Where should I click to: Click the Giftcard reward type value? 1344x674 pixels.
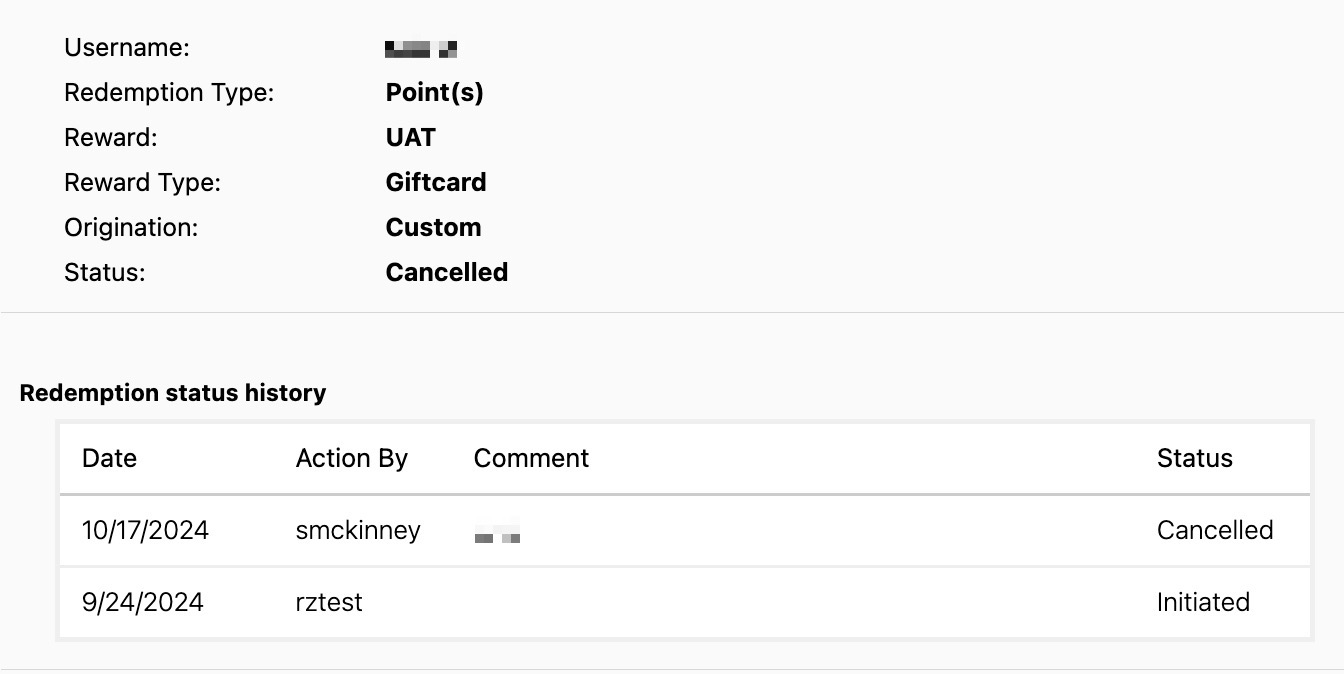coord(436,182)
